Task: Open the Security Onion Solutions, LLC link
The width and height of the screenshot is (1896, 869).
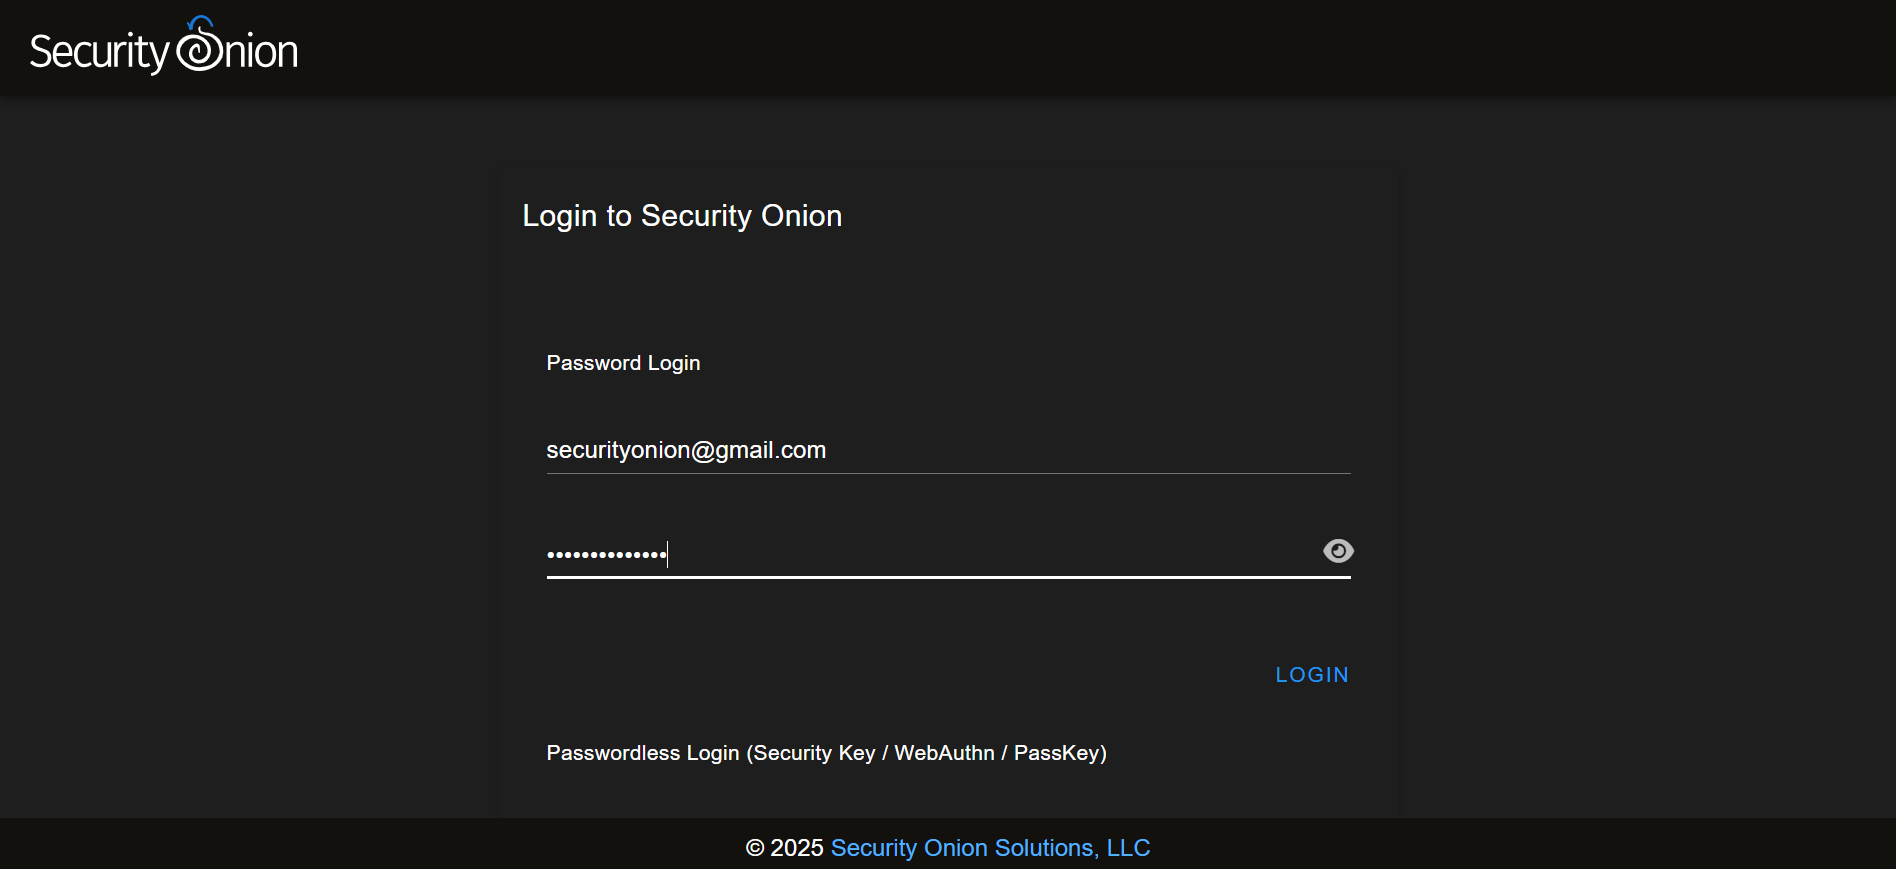Action: [990, 848]
